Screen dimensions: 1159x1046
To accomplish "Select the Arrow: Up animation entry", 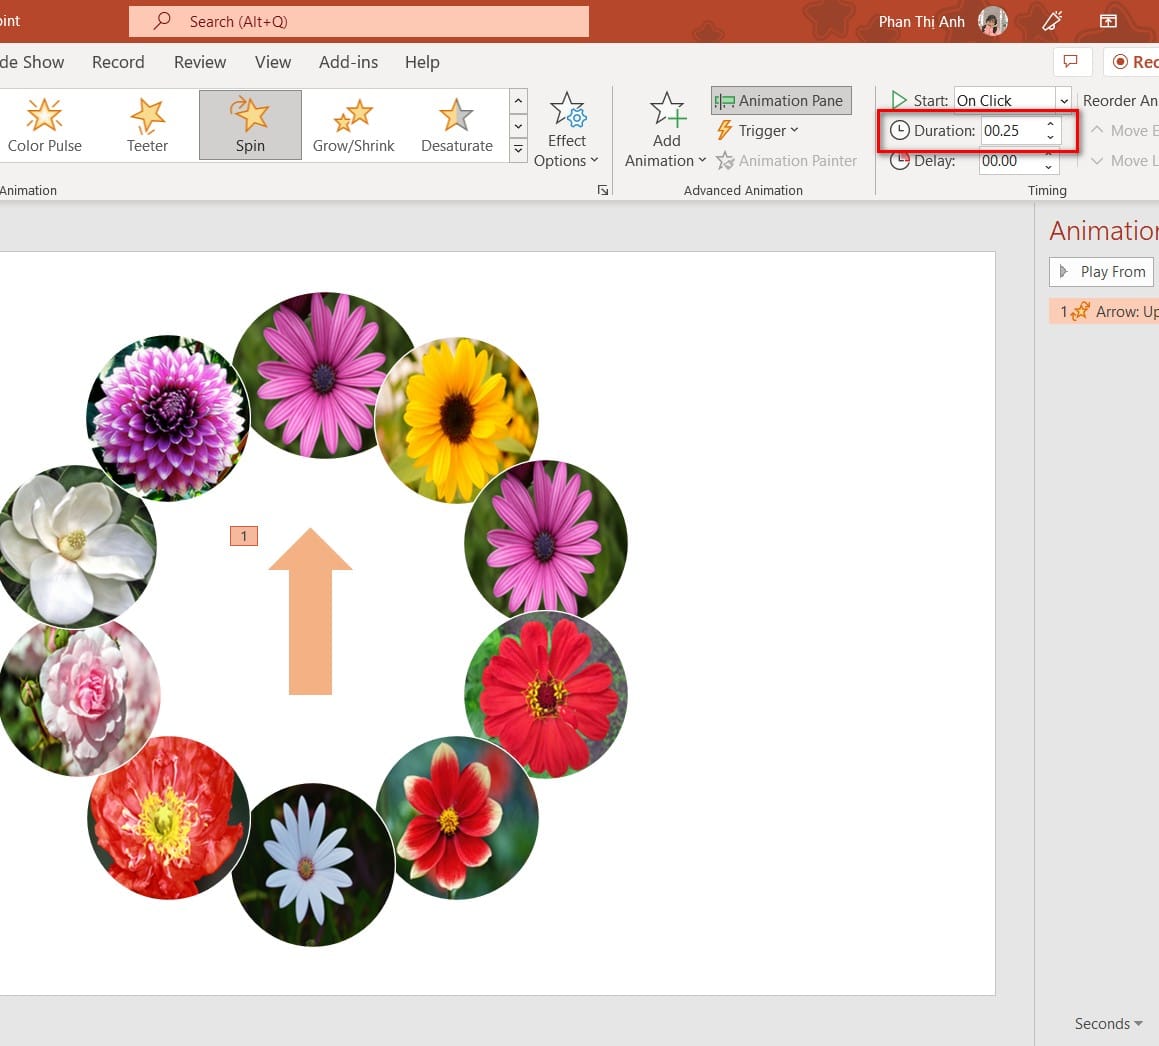I will (x=1104, y=312).
